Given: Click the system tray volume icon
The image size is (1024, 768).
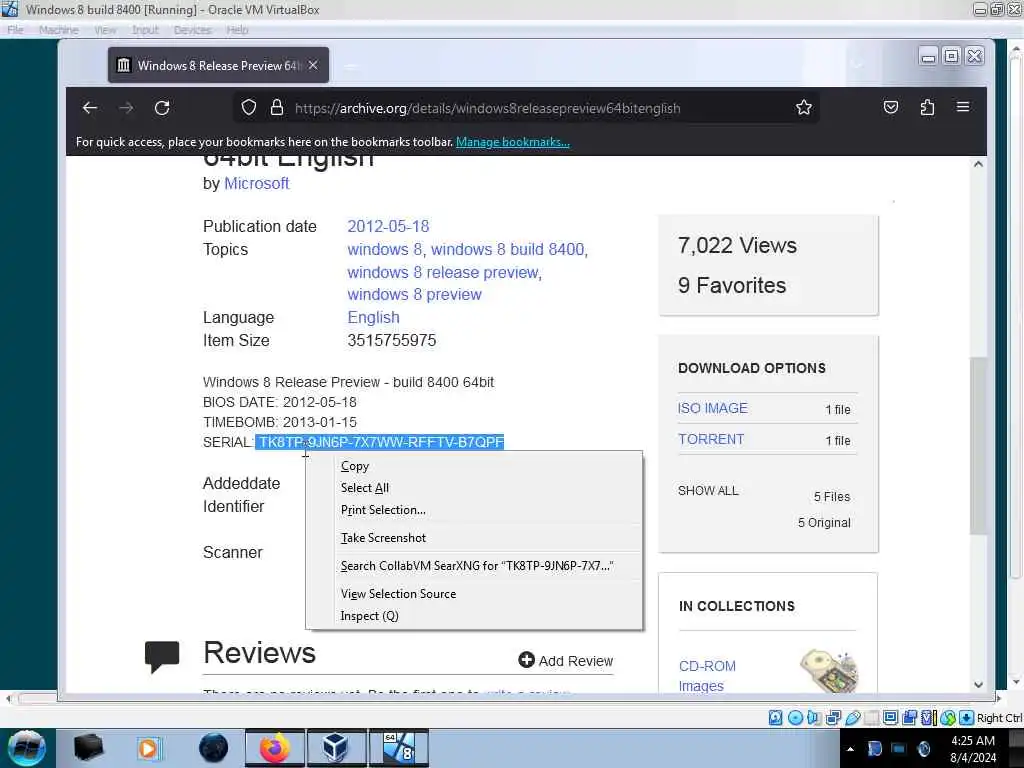Looking at the screenshot, I should click(x=923, y=748).
